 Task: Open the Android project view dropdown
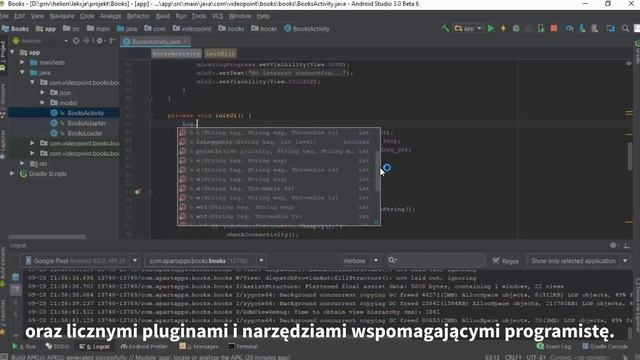click(40, 41)
